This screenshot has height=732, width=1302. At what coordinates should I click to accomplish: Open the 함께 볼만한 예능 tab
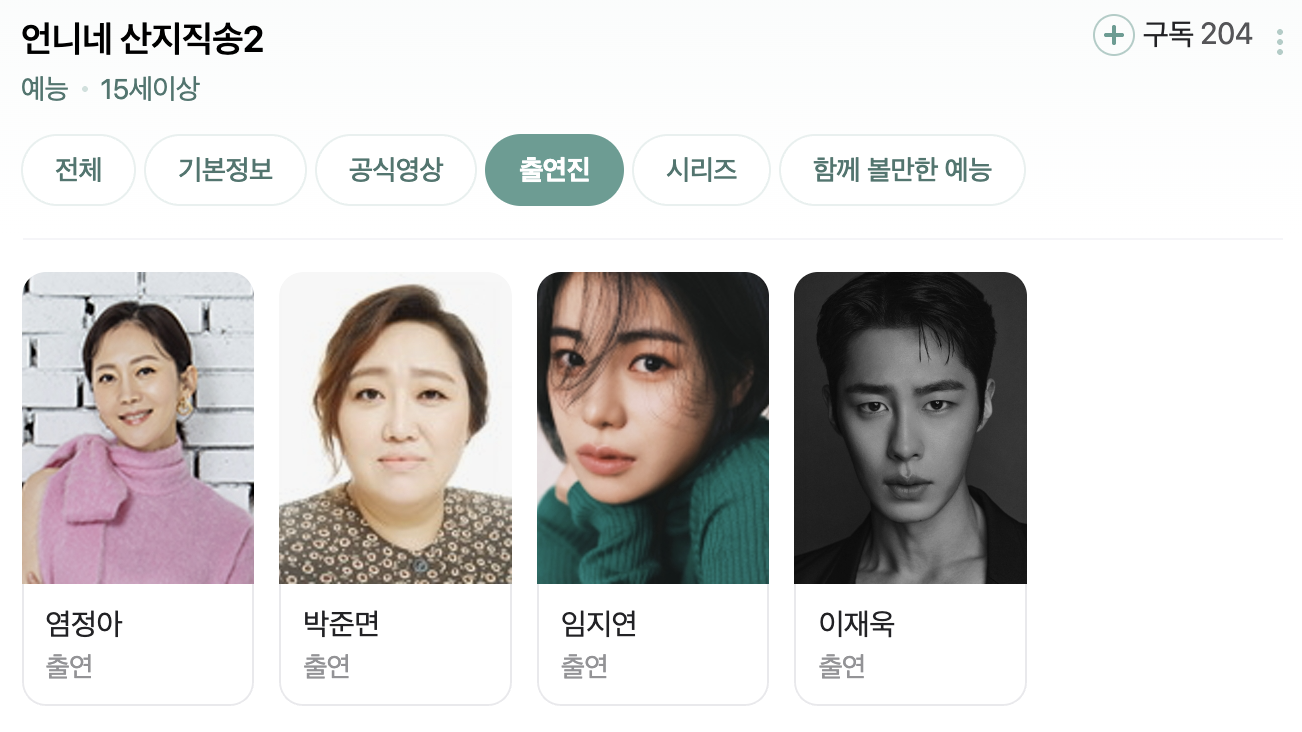[902, 170]
